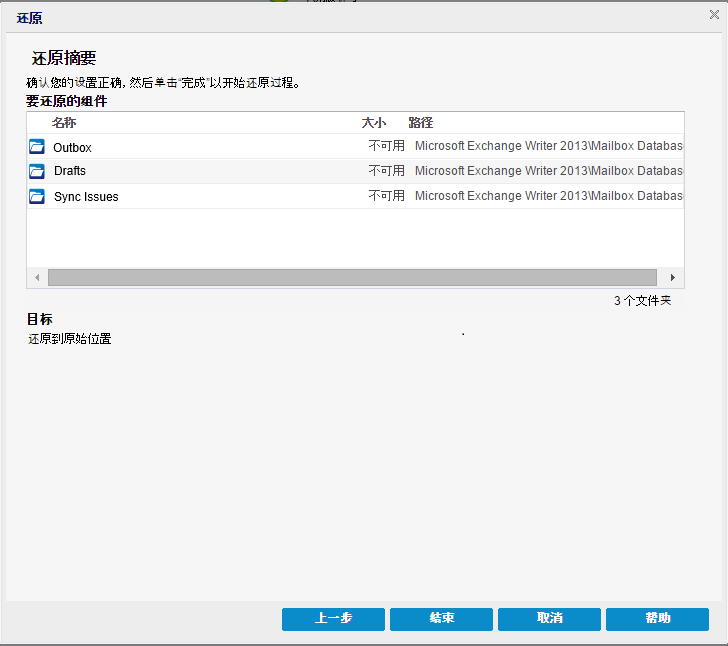Cancel the restore with 取消

[x=549, y=619]
